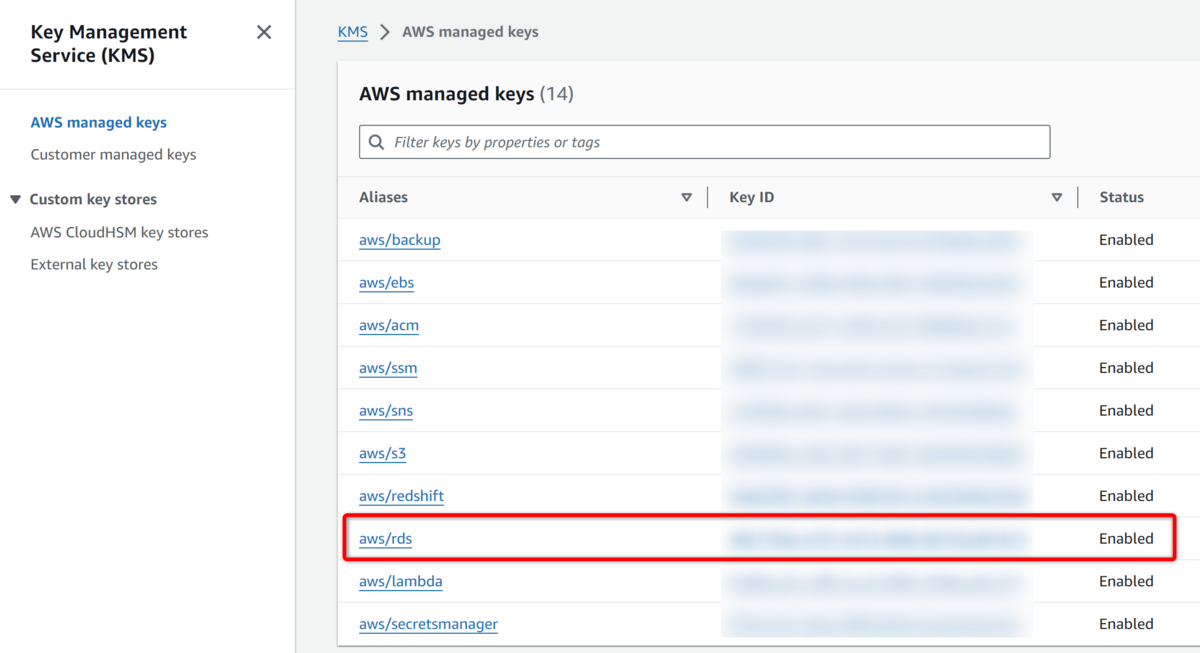Click Key Management Service (KMS) sidebar title
This screenshot has width=1200, height=653.
(108, 44)
